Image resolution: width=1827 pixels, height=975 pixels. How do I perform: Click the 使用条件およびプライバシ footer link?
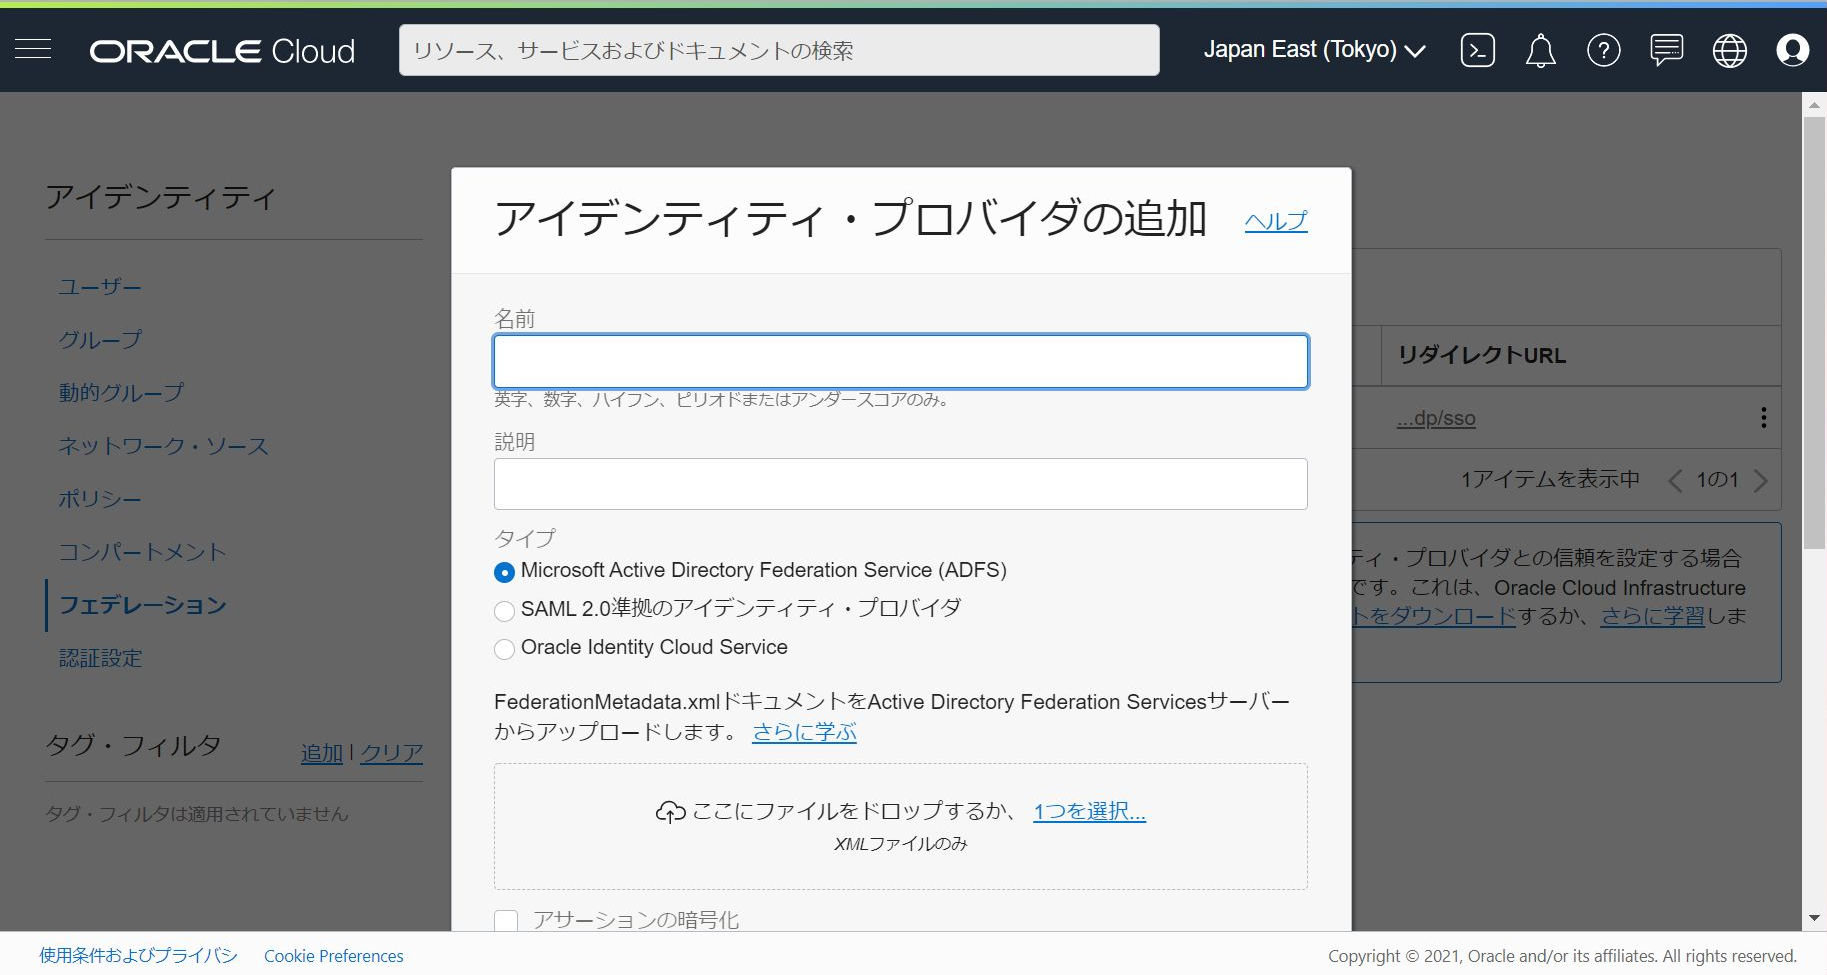(x=138, y=956)
